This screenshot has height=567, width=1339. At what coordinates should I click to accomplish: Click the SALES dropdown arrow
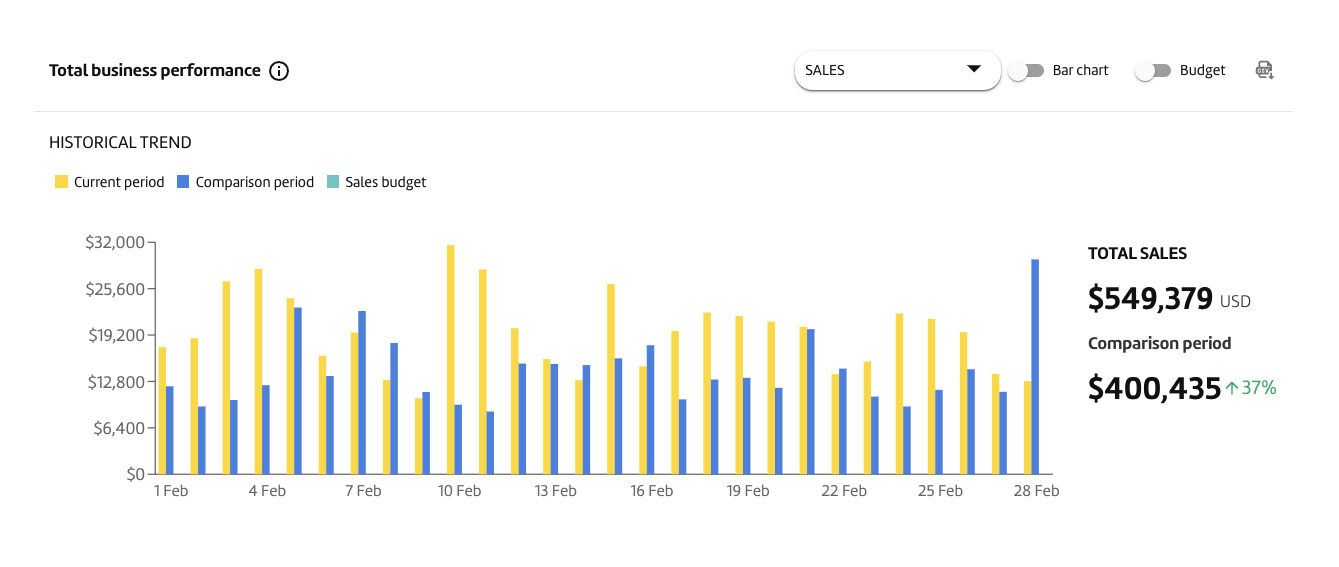pyautogui.click(x=973, y=69)
